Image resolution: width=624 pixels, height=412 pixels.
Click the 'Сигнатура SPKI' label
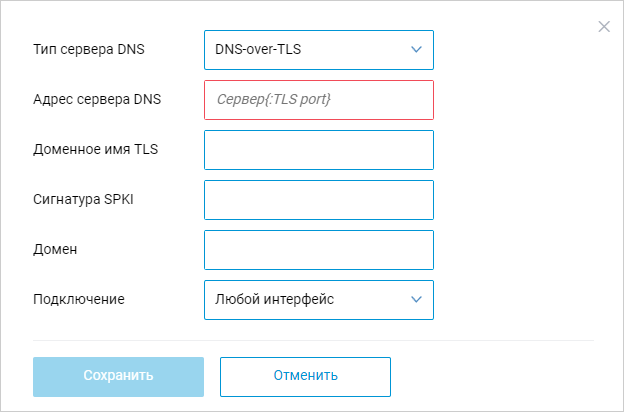(x=83, y=199)
